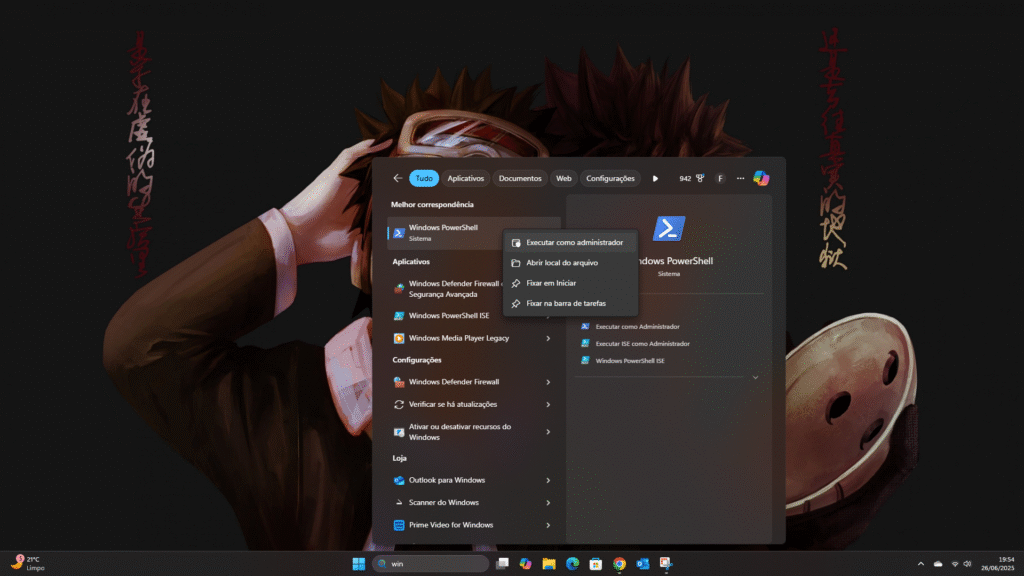This screenshot has width=1024, height=576.
Task: Expand Prime Video for Windows chevron
Action: point(548,525)
